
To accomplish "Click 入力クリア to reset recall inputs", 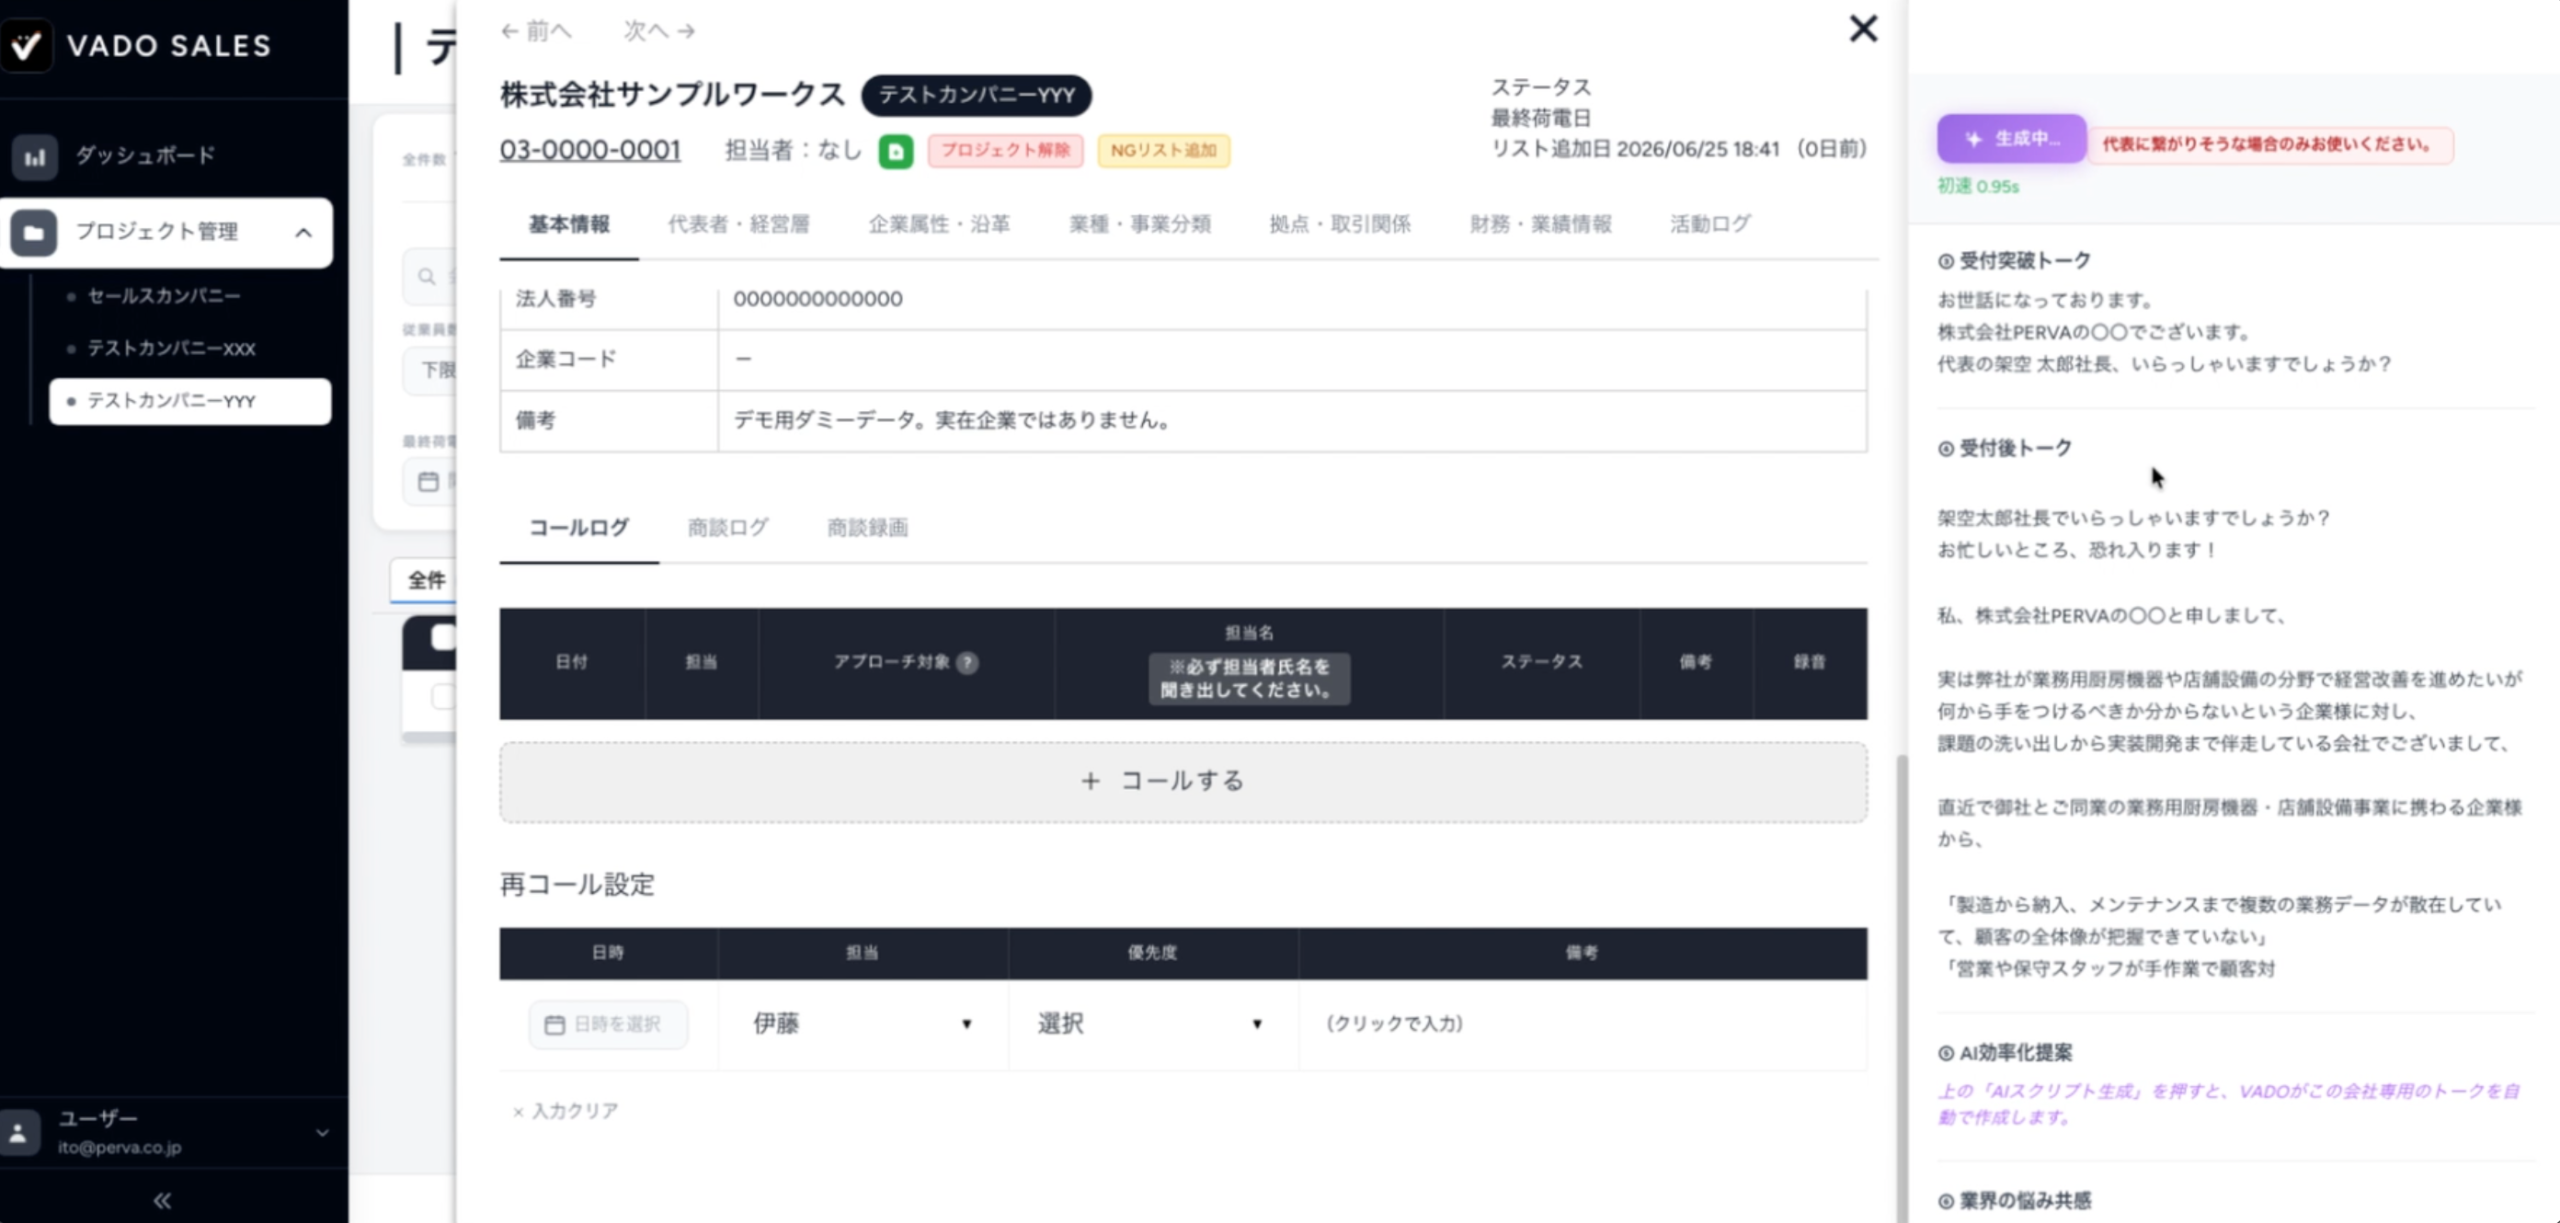I will click(x=565, y=1111).
